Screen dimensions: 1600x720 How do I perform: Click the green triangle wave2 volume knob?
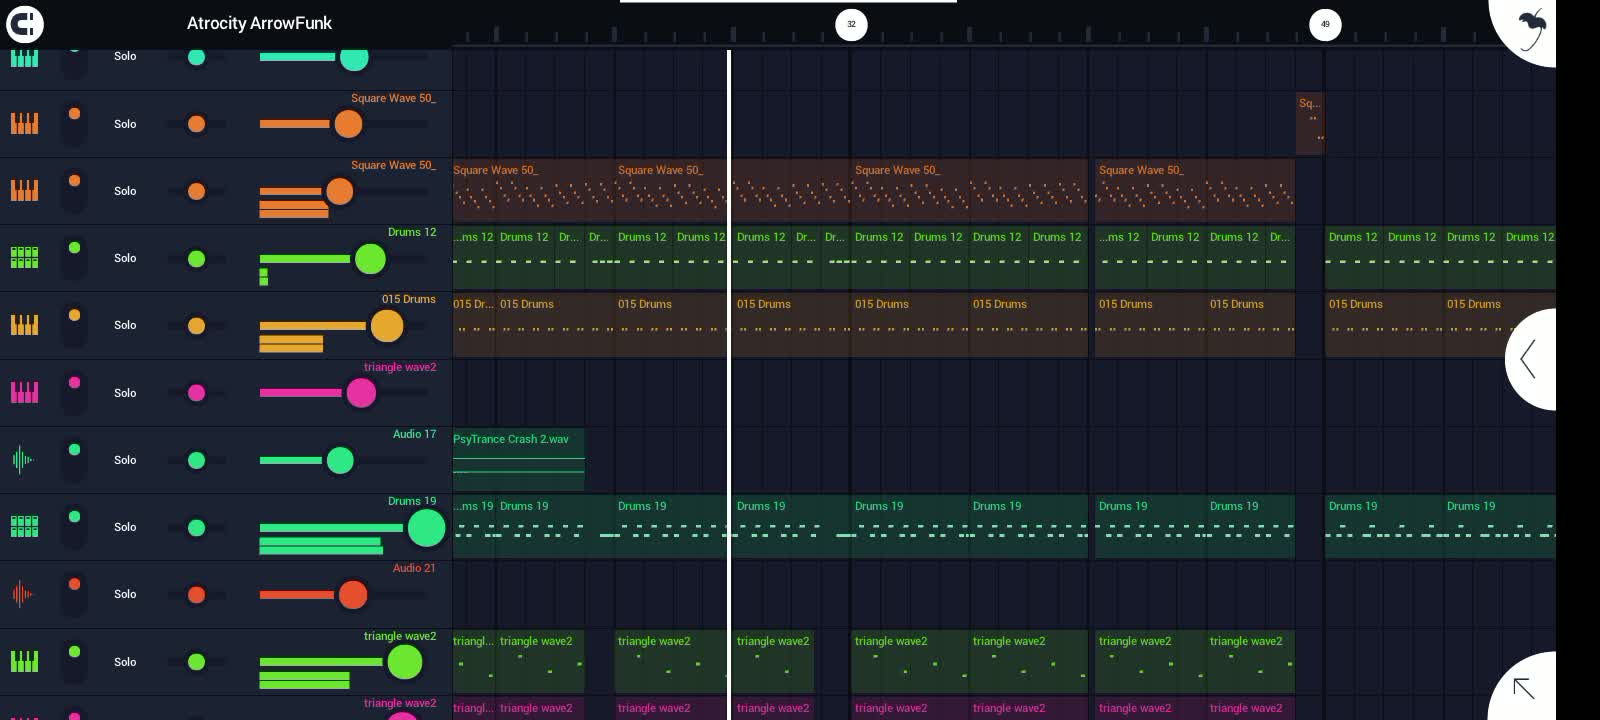tap(405, 662)
